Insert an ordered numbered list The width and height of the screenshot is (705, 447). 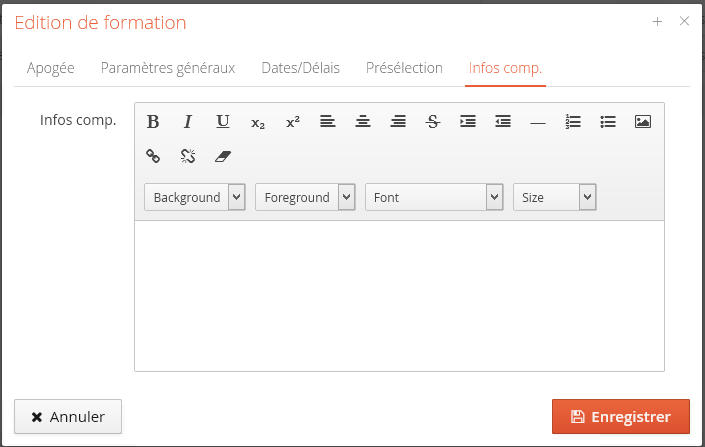573,122
